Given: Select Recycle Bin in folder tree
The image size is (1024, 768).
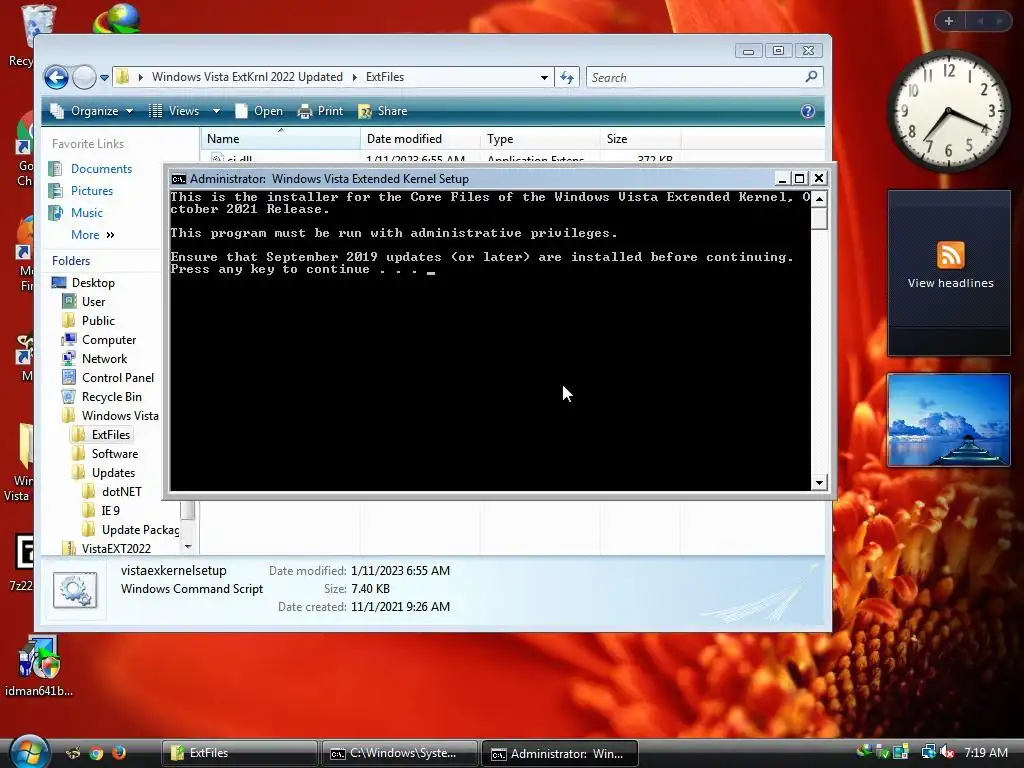Looking at the screenshot, I should pos(112,396).
